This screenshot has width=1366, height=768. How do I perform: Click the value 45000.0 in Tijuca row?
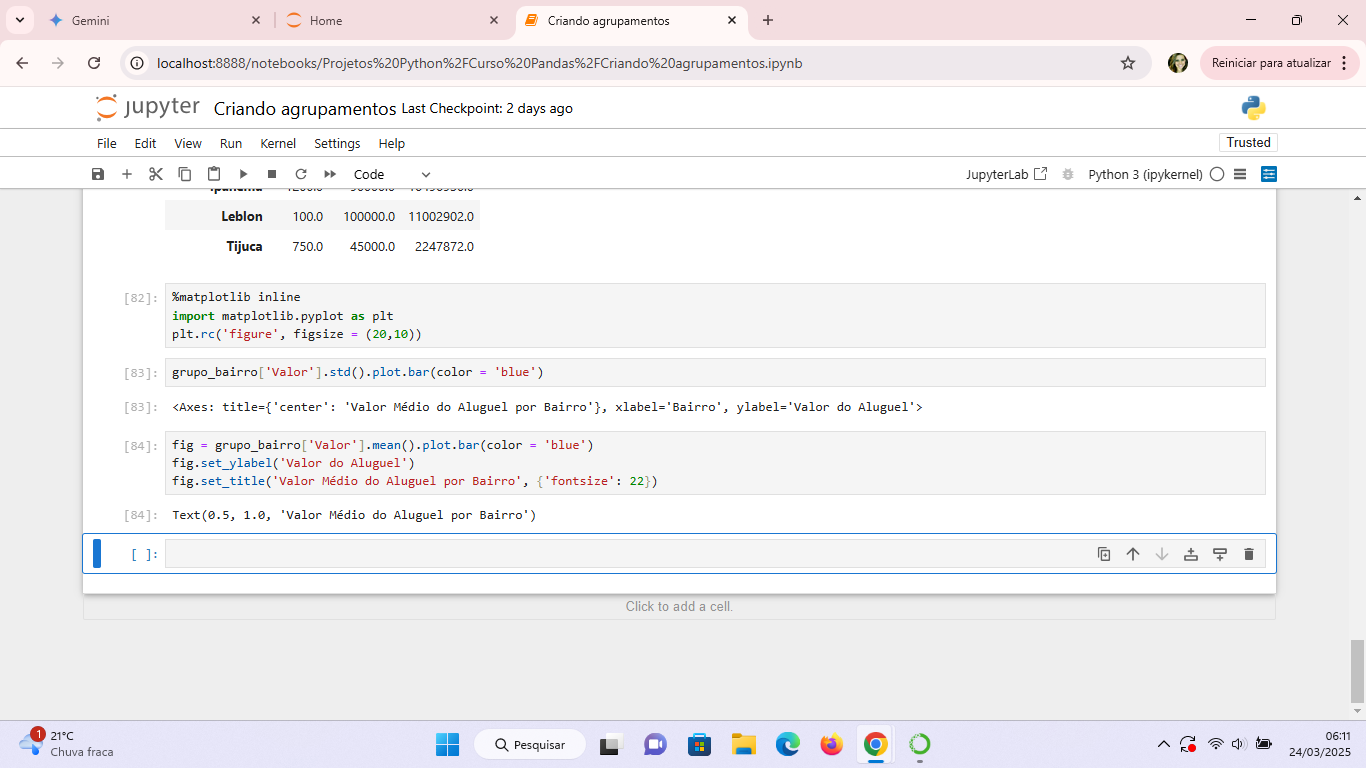[372, 246]
